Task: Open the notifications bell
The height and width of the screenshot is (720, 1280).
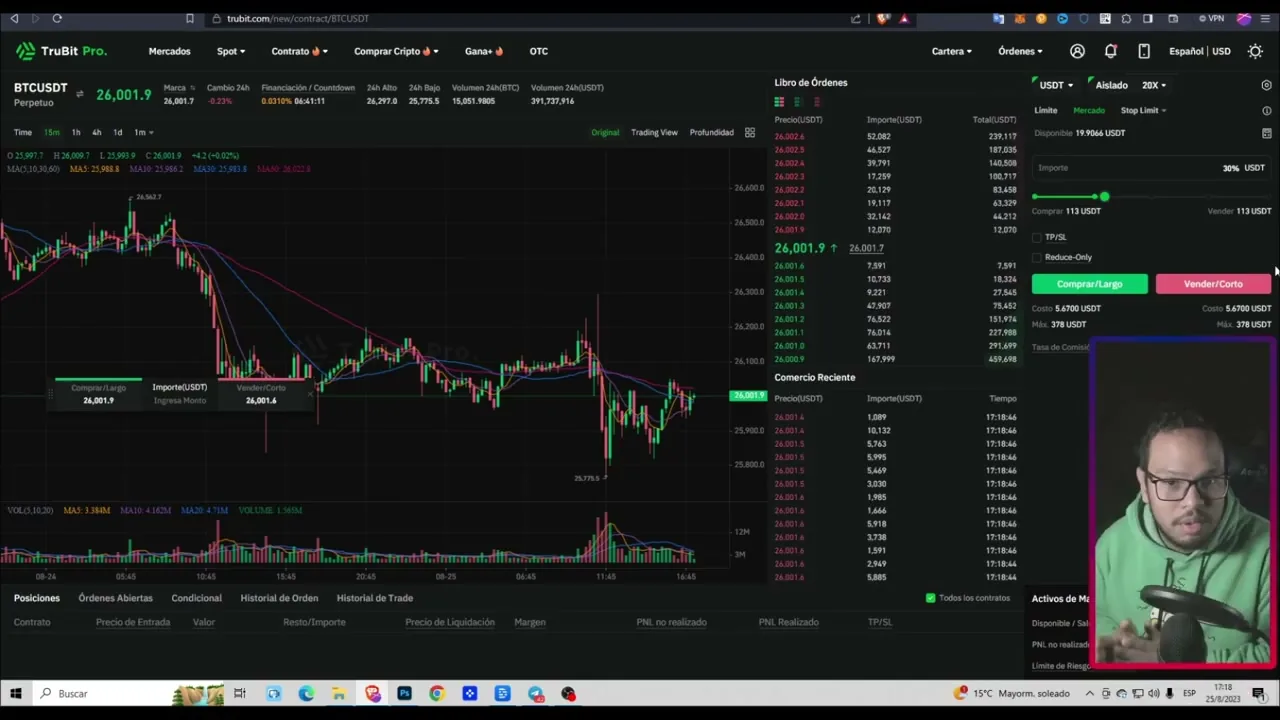Action: [1110, 51]
